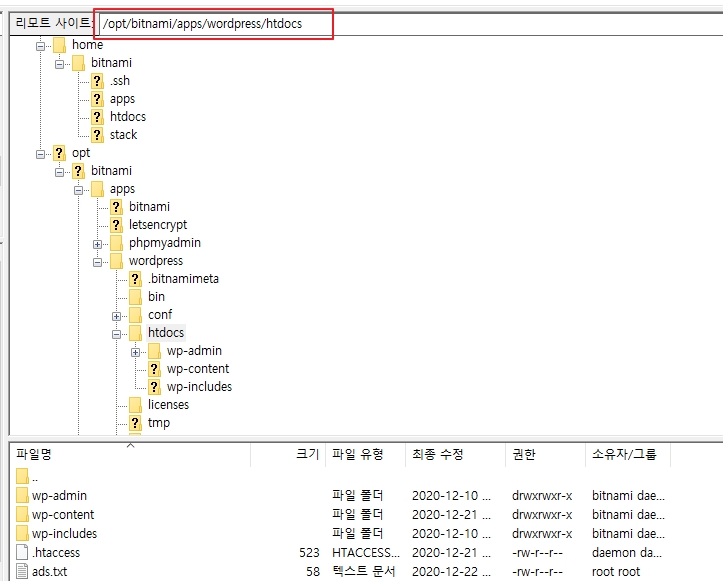Viewport: 723px width, 581px height.
Task: Go to parent directory '..' entry
Action: pos(35,477)
